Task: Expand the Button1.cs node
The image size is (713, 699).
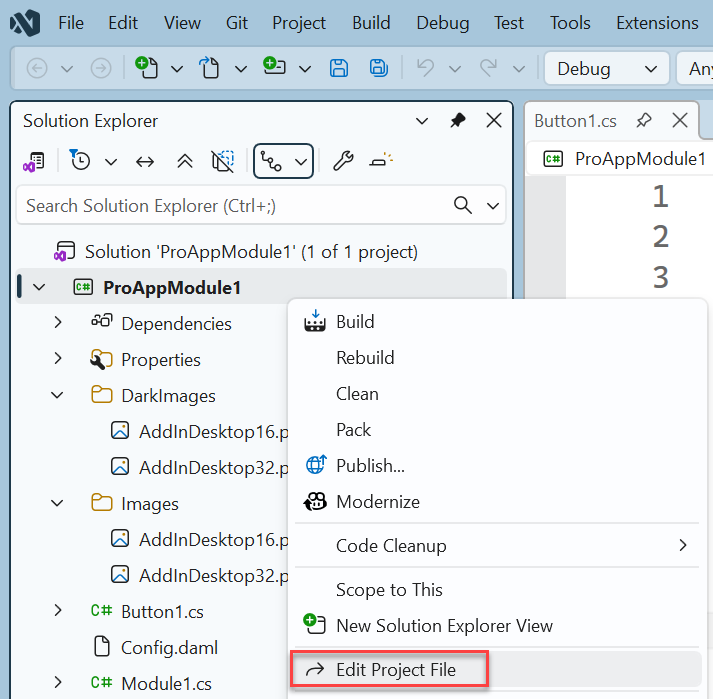Action: click(x=58, y=610)
